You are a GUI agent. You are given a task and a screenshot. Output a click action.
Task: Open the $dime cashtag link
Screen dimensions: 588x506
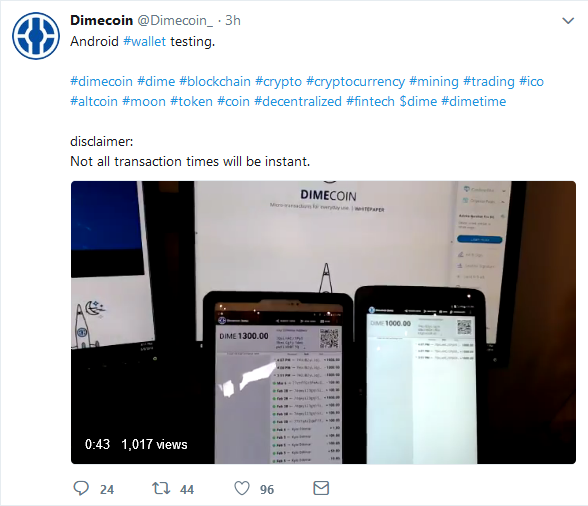[418, 101]
